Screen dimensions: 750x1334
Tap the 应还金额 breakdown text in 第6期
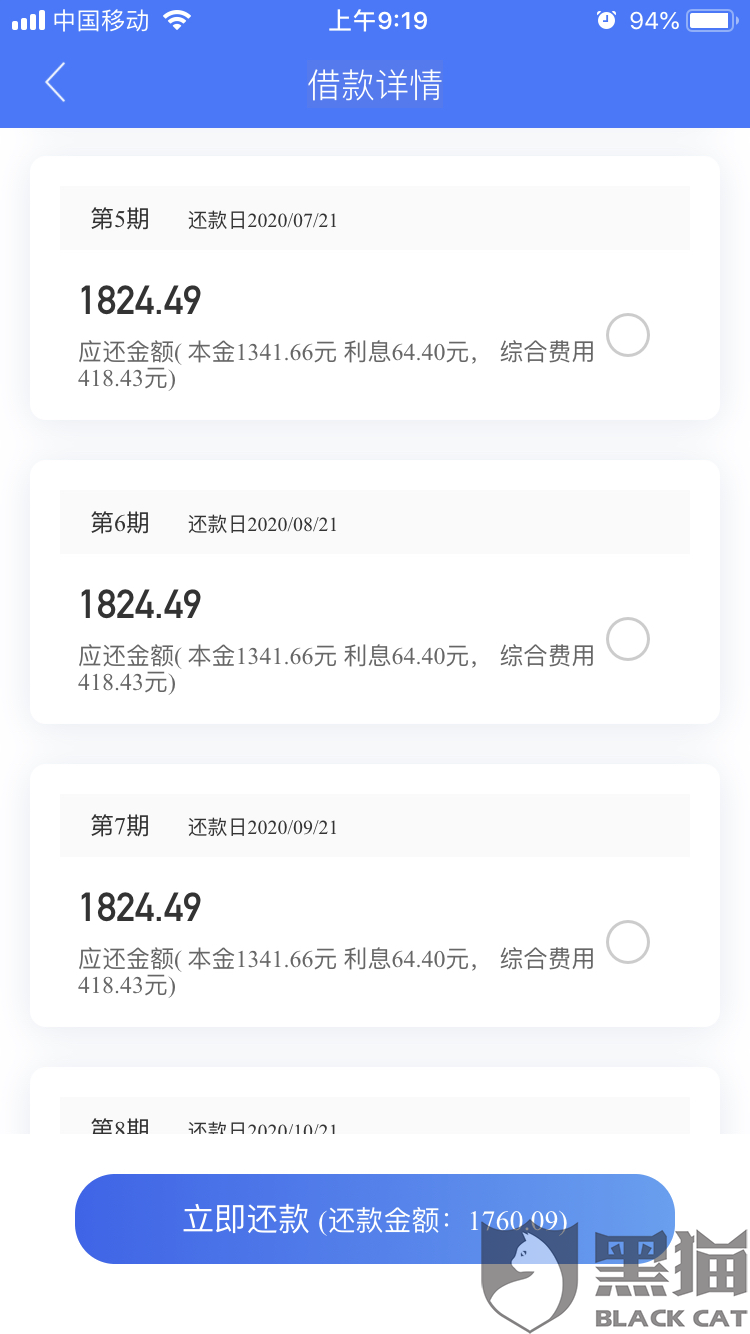(x=336, y=669)
